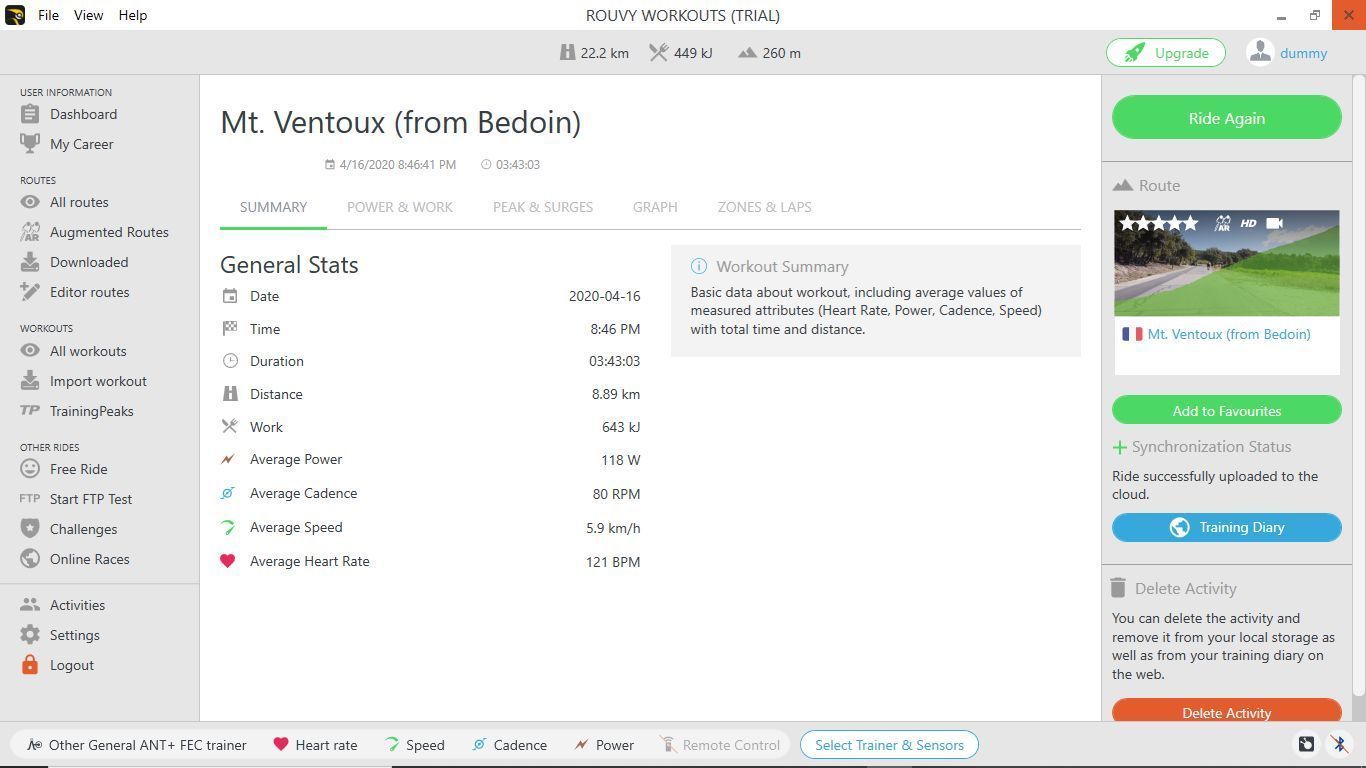
Task: Click the My Career trophy icon
Action: [x=30, y=144]
